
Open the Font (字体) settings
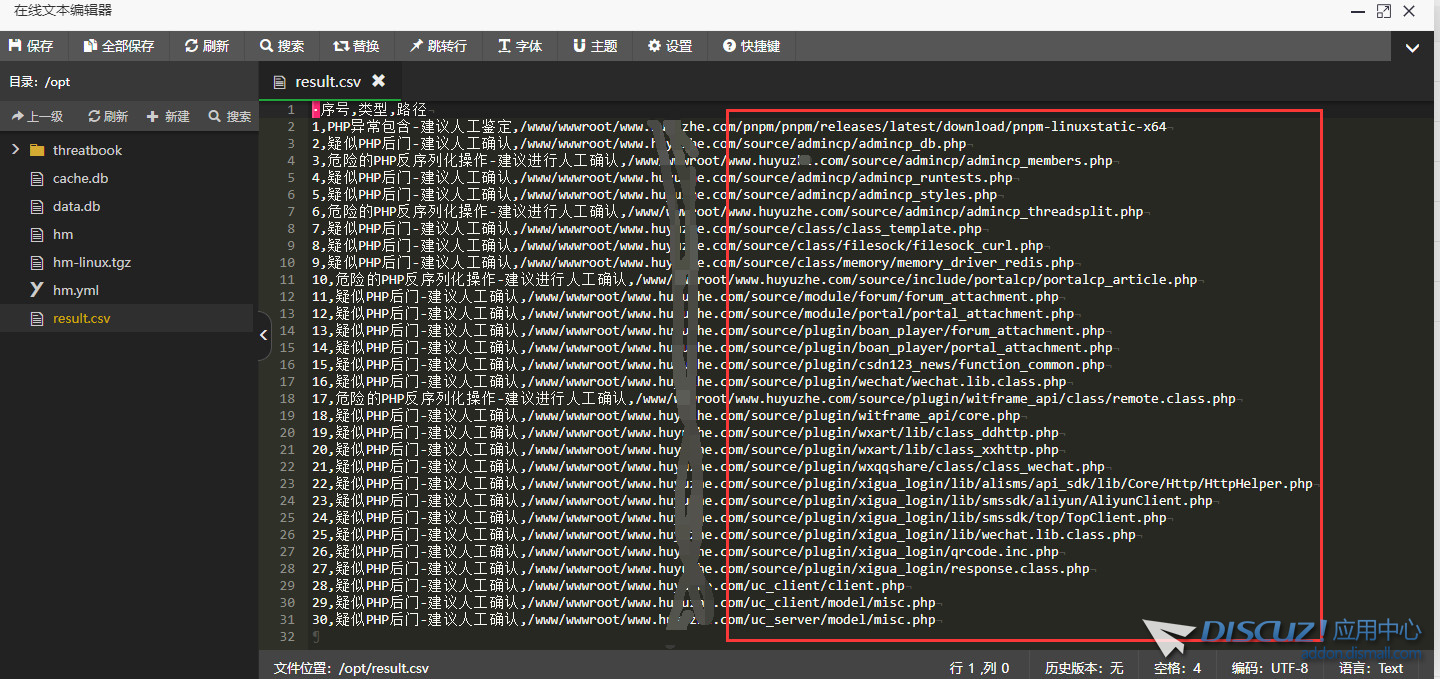[x=520, y=46]
